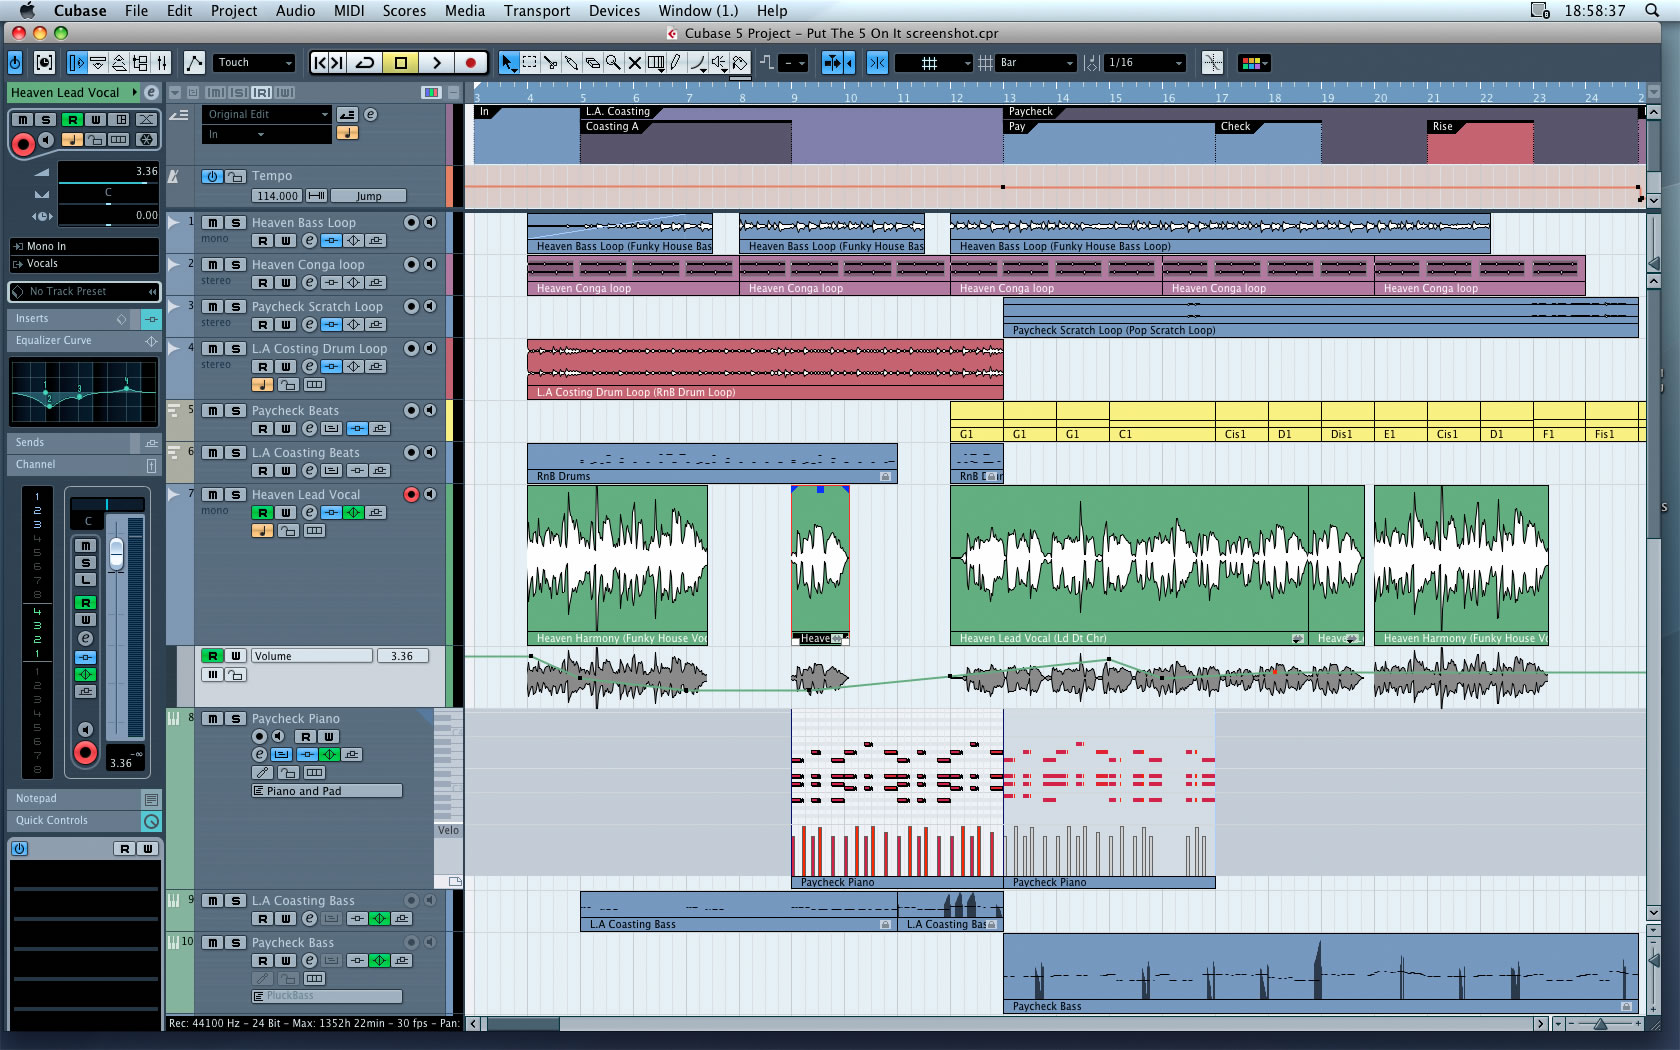Disable record arm on Heaven Lead Vocal track

(411, 495)
